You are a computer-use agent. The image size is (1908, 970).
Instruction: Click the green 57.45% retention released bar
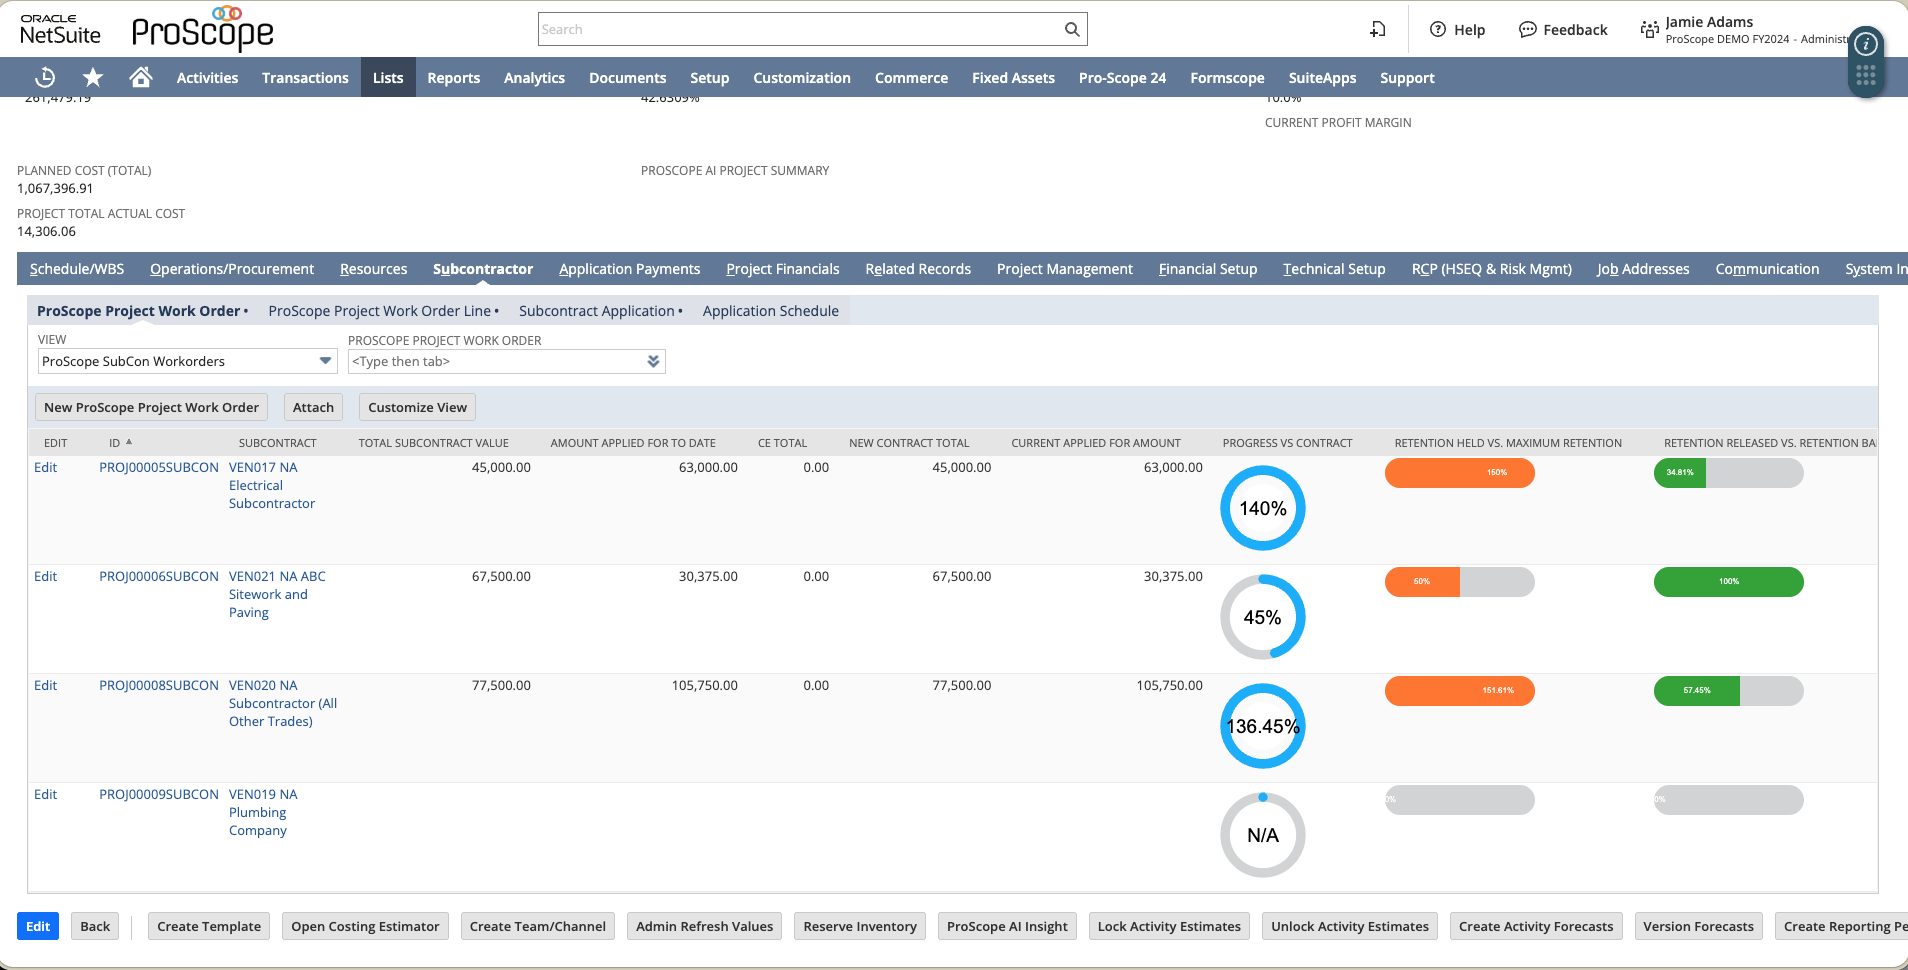(x=1697, y=691)
